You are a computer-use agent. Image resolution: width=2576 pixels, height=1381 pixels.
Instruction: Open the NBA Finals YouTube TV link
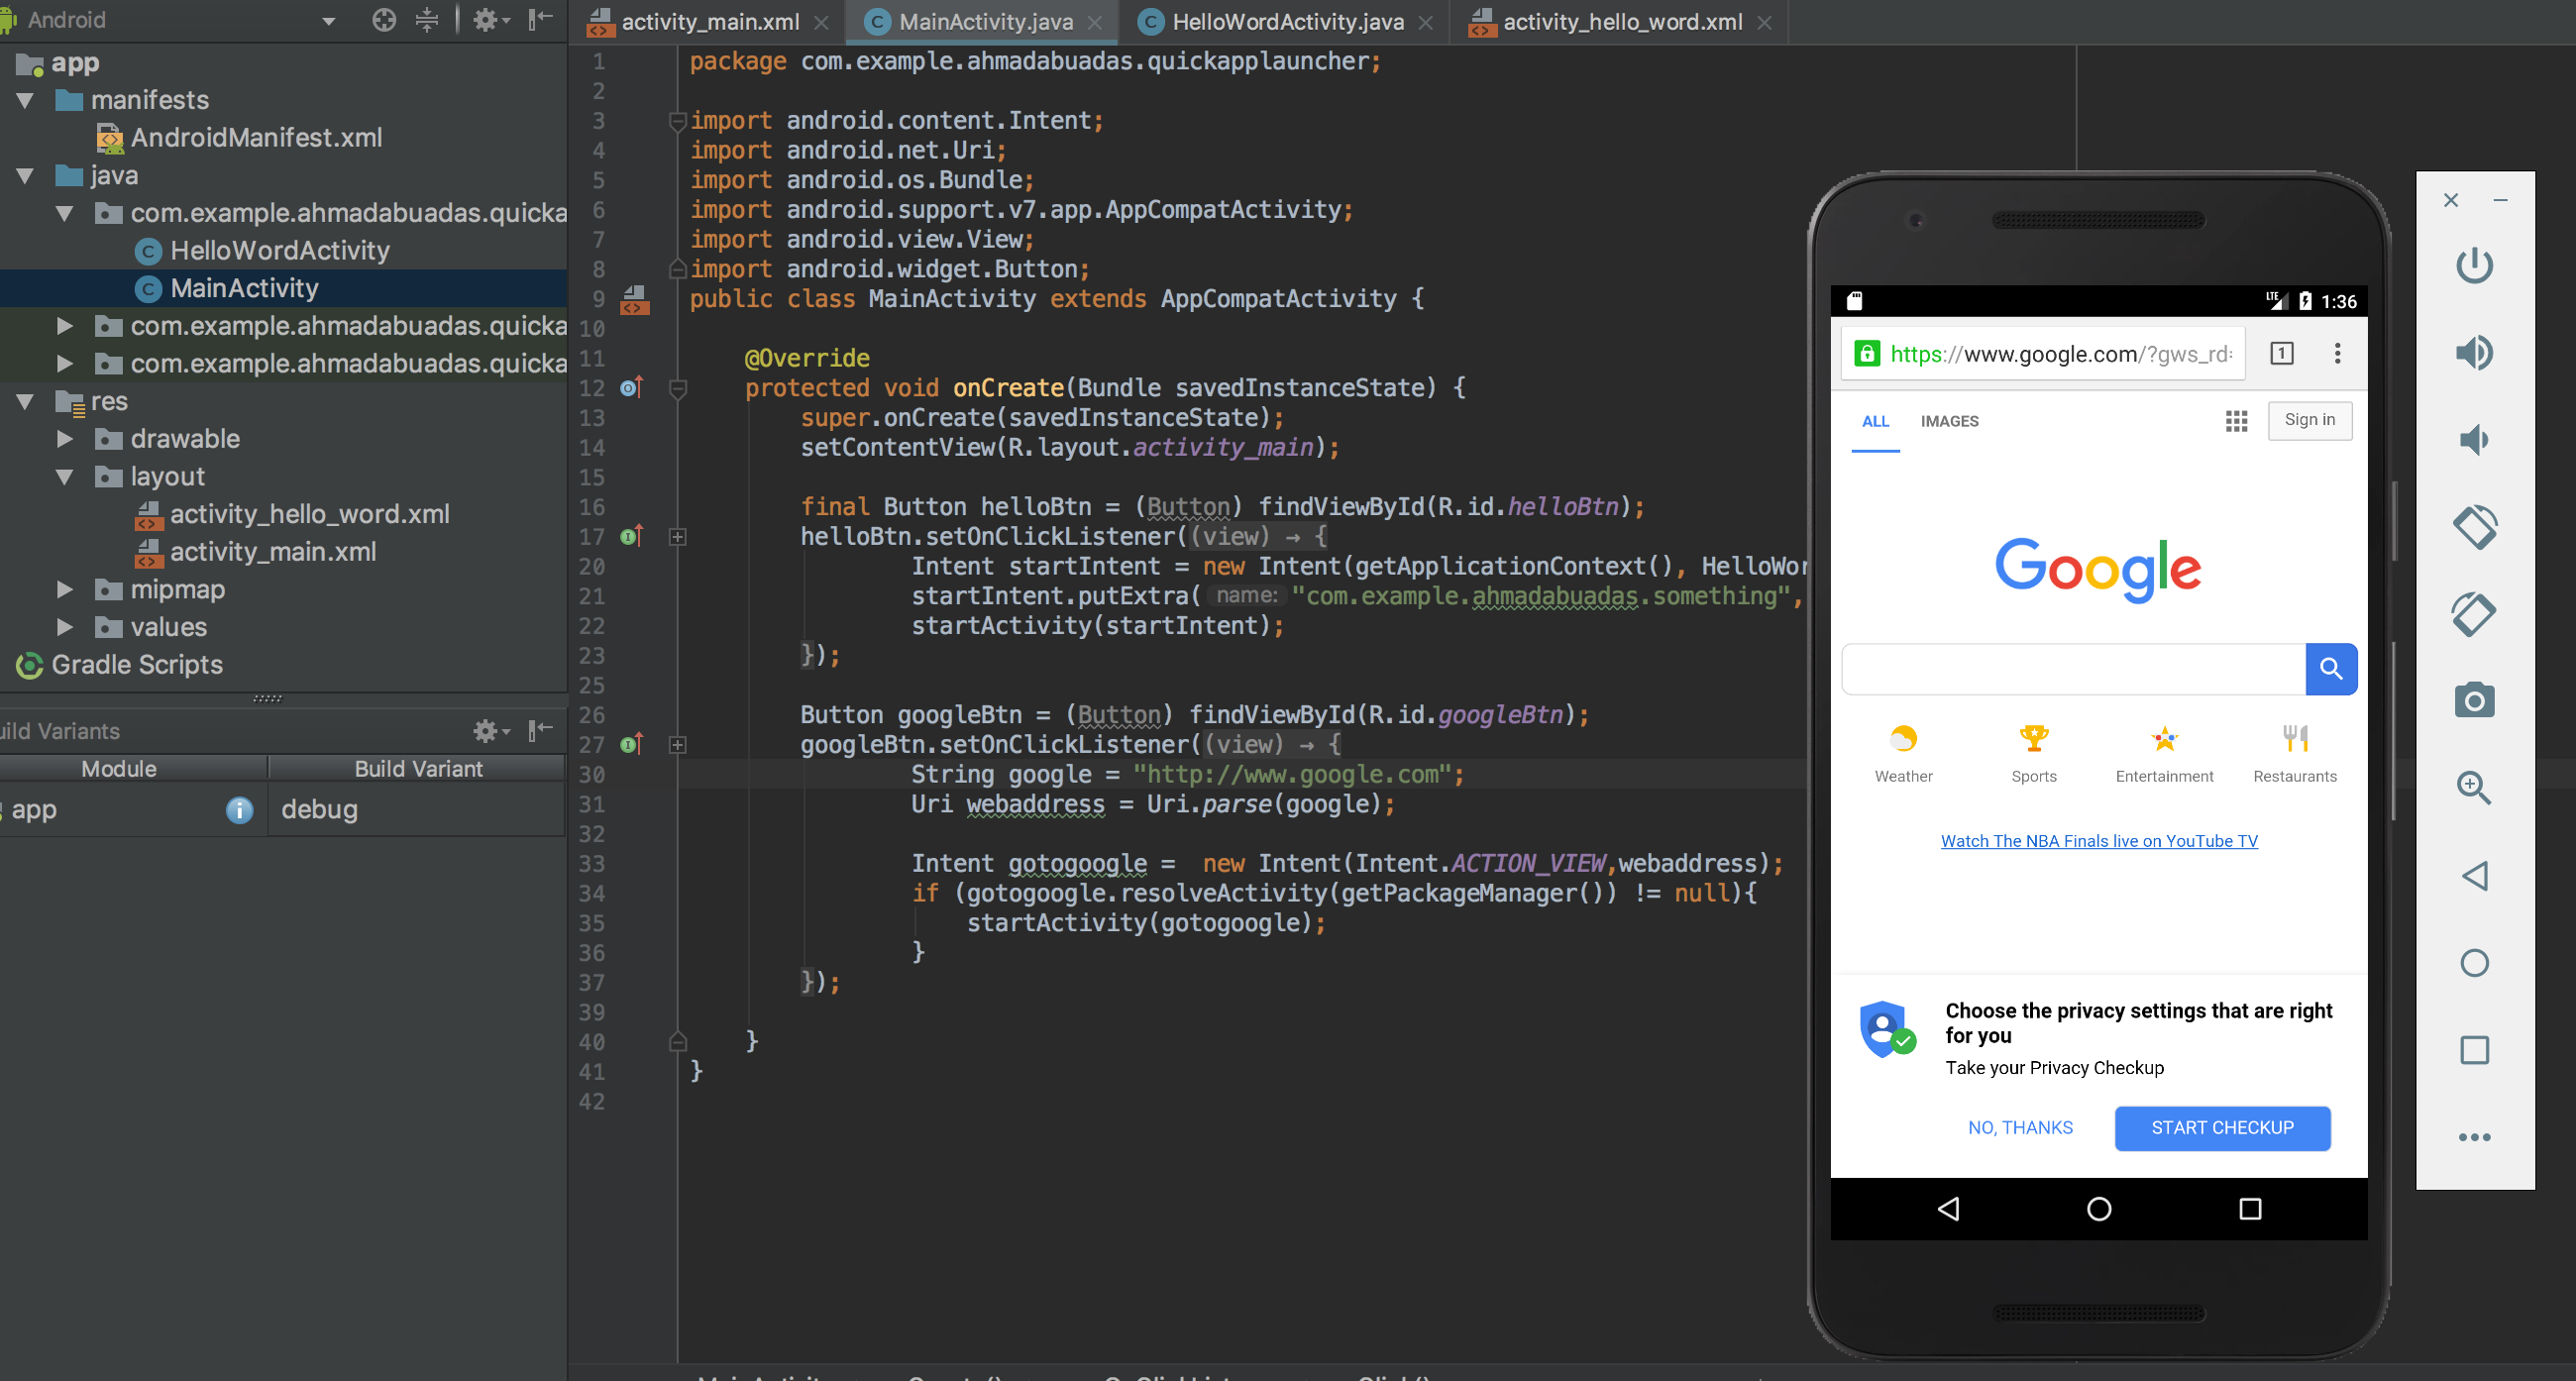pyautogui.click(x=2098, y=840)
